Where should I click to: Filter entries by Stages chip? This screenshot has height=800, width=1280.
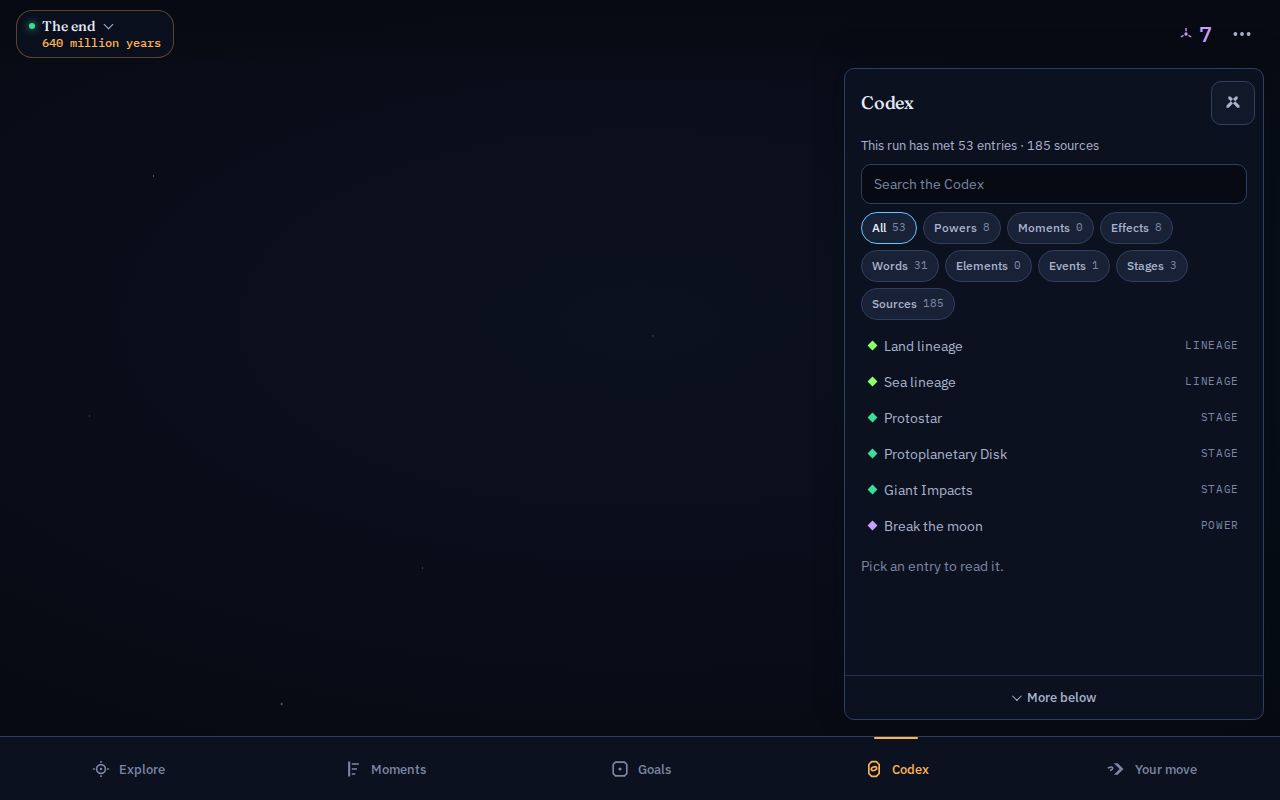pos(1152,266)
